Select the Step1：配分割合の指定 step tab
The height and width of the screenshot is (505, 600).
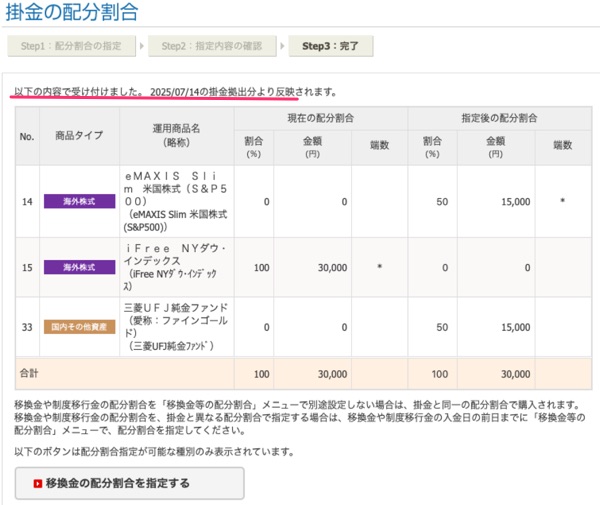click(72, 46)
